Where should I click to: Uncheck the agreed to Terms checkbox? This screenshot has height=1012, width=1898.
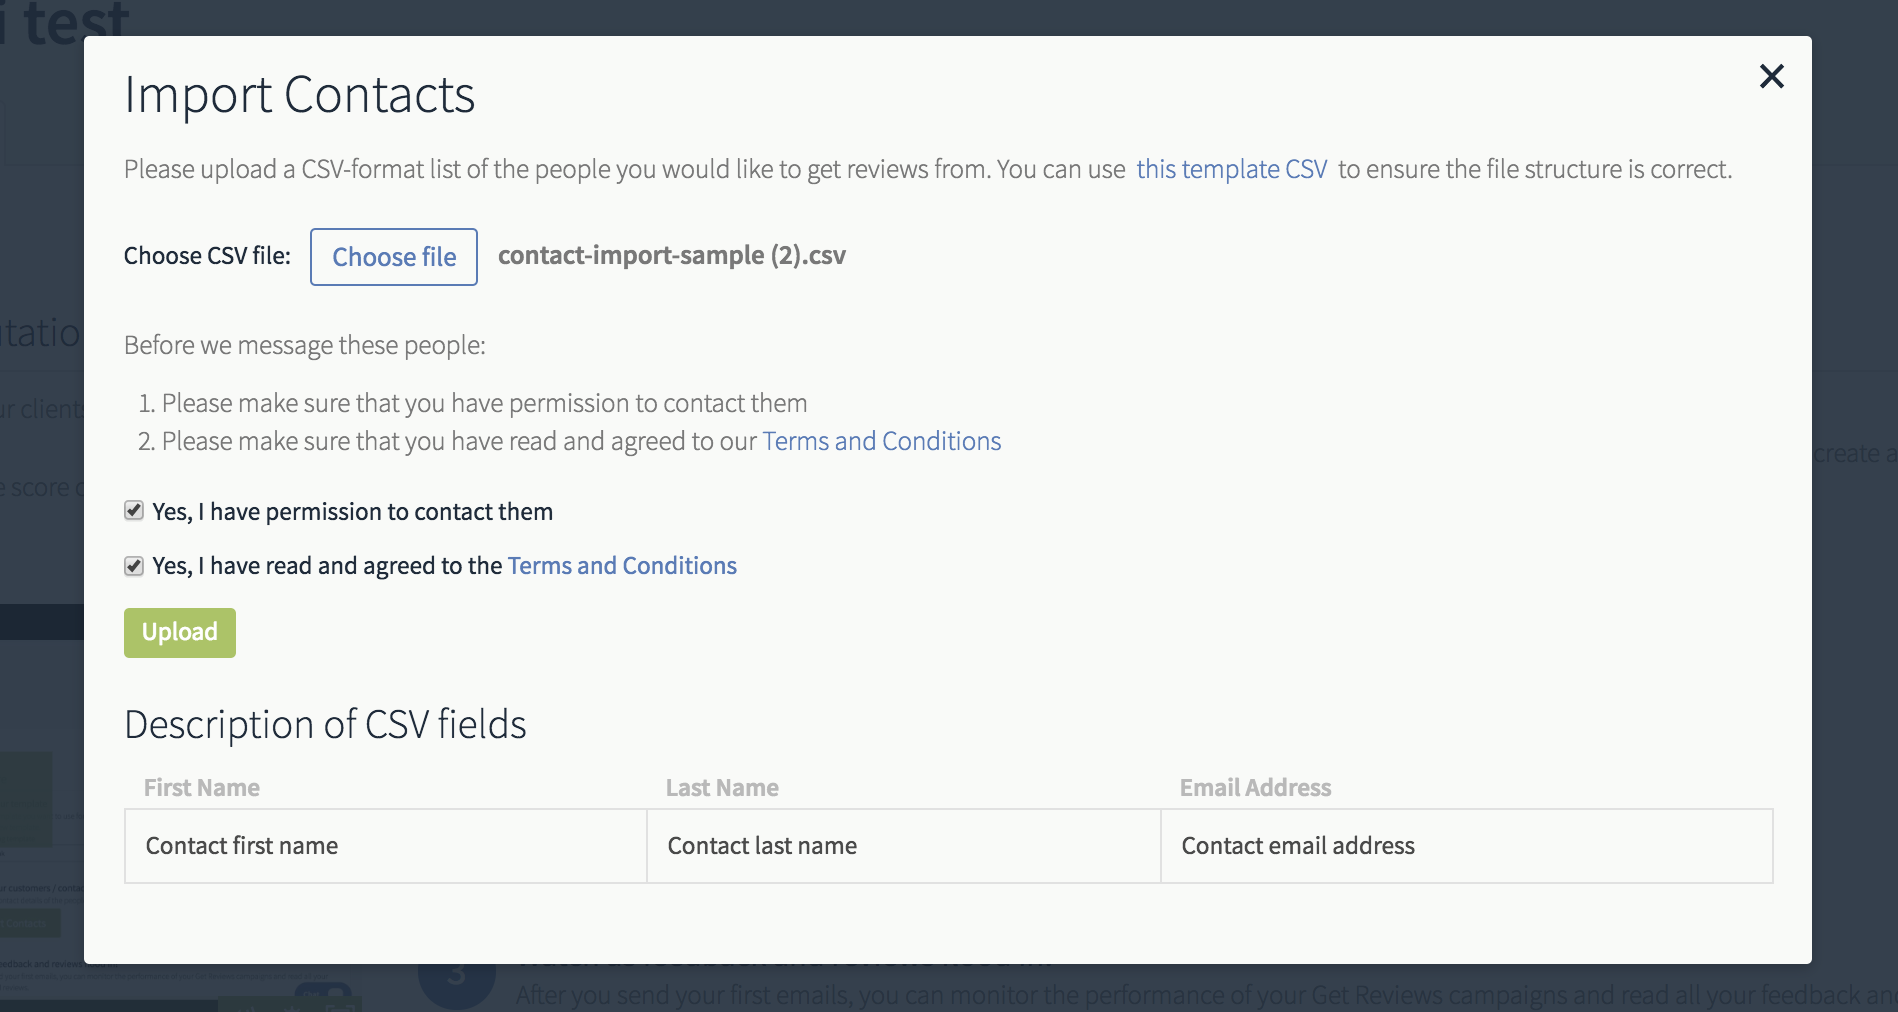tap(134, 566)
